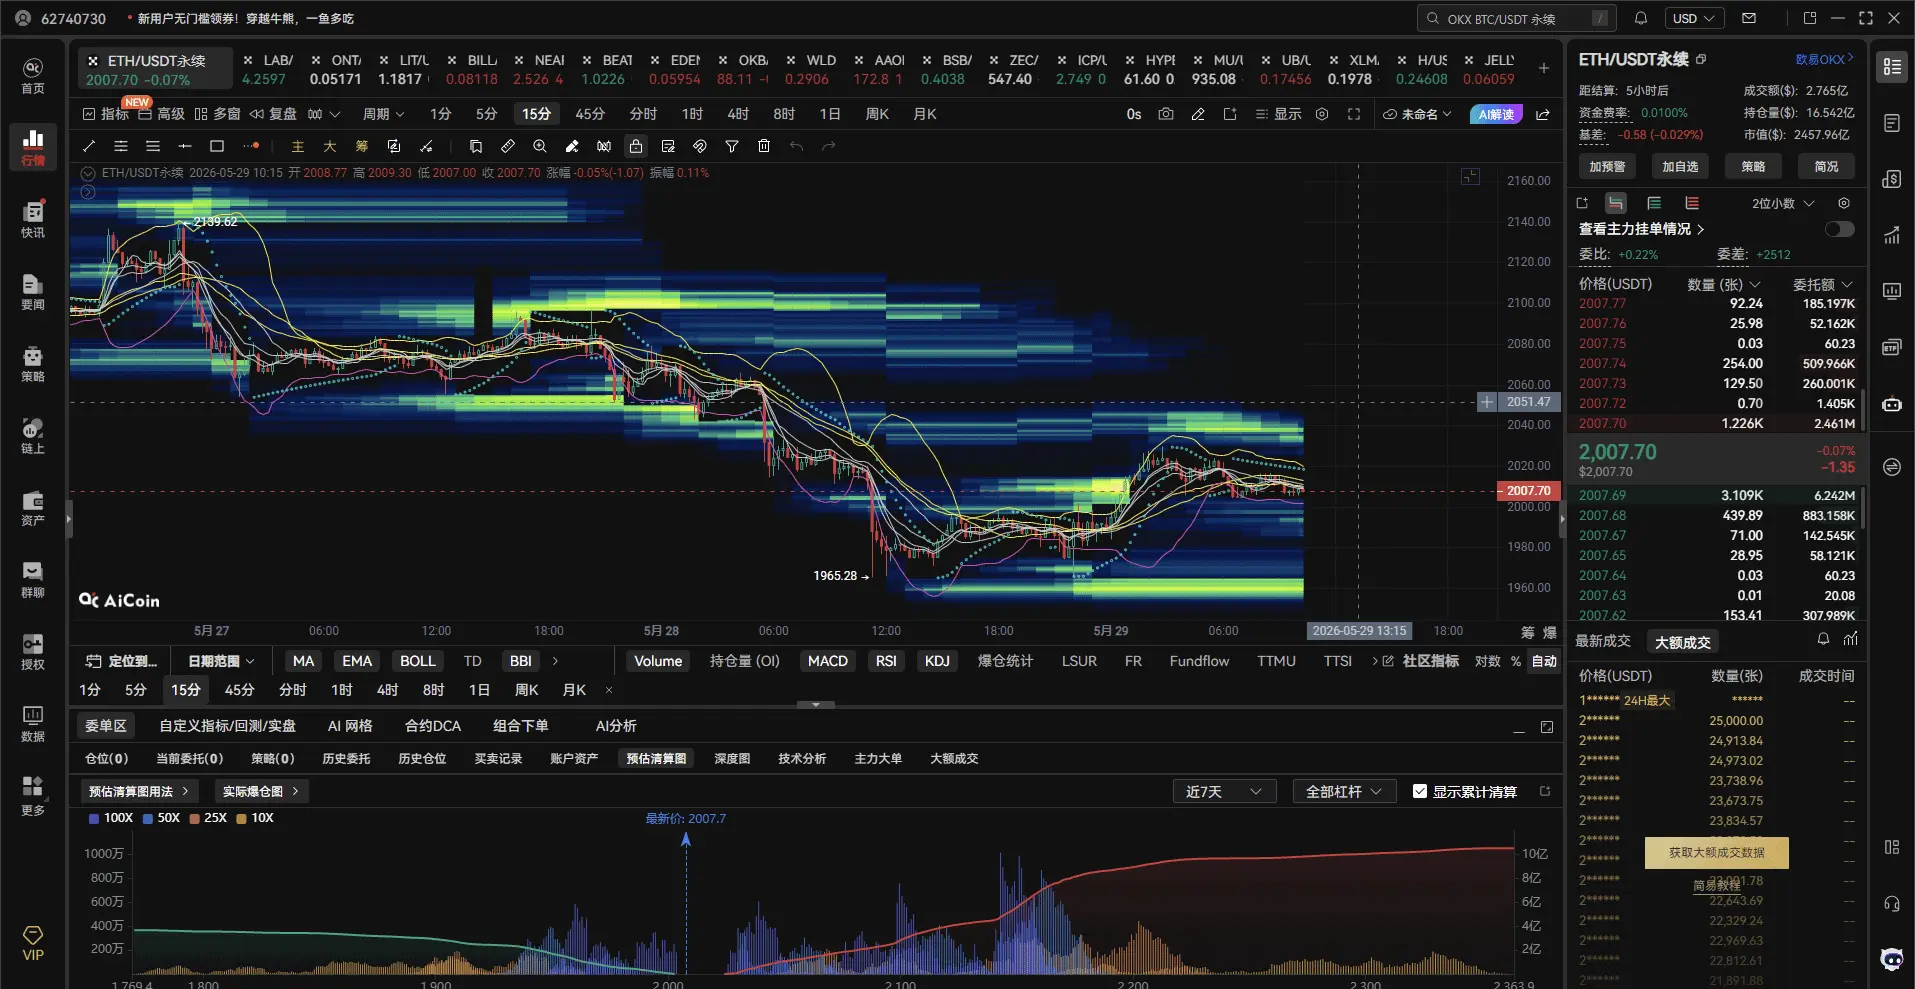Screen dimensions: 1915x989
Task: Open the 日期范围 date range dropdown
Action: pos(221,661)
